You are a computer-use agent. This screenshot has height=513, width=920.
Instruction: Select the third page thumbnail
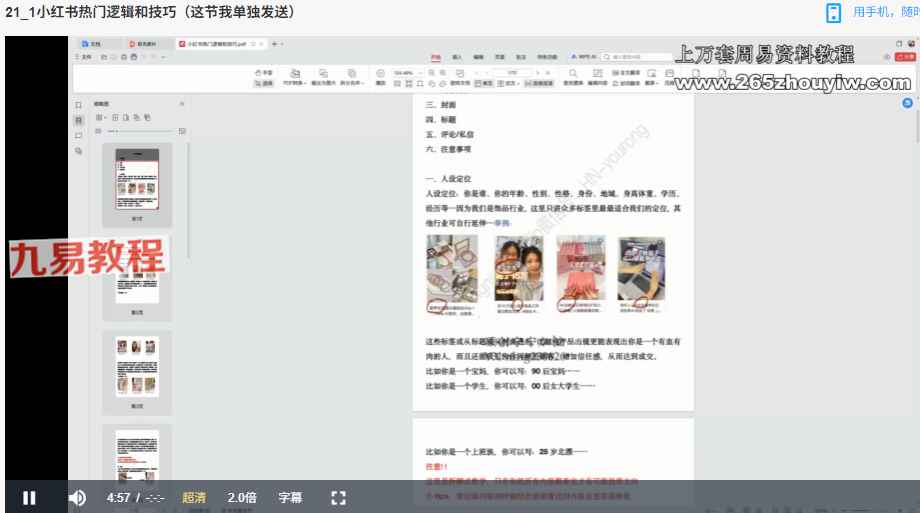137,367
